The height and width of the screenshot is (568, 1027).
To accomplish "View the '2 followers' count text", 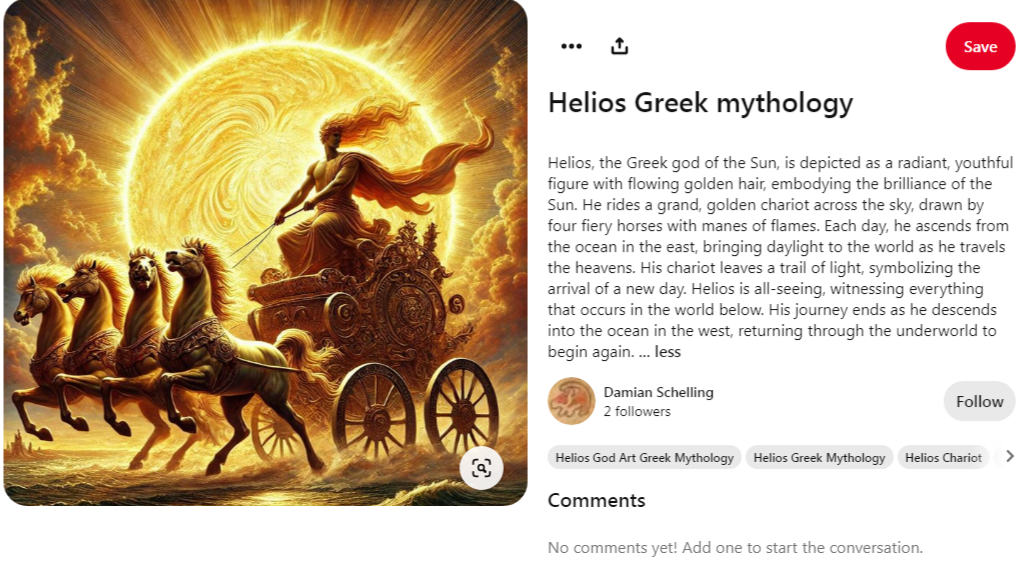I will pyautogui.click(x=637, y=411).
